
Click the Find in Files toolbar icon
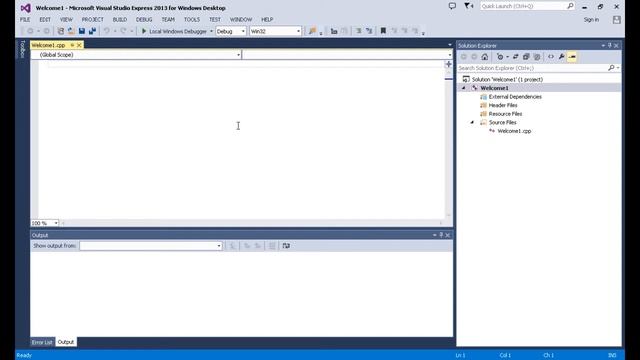click(x=312, y=31)
